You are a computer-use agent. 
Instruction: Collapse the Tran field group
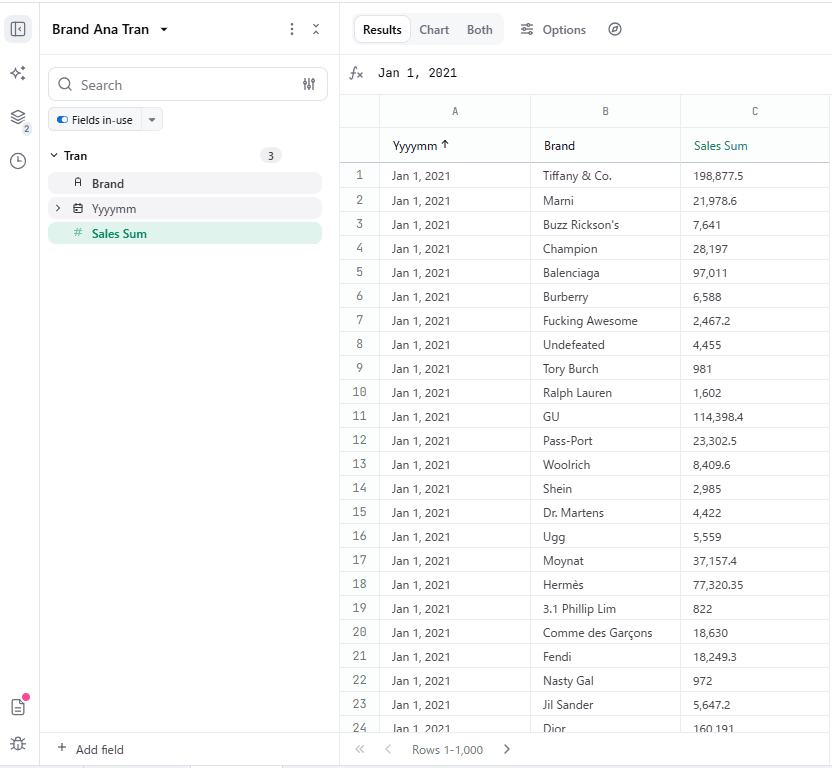point(54,156)
